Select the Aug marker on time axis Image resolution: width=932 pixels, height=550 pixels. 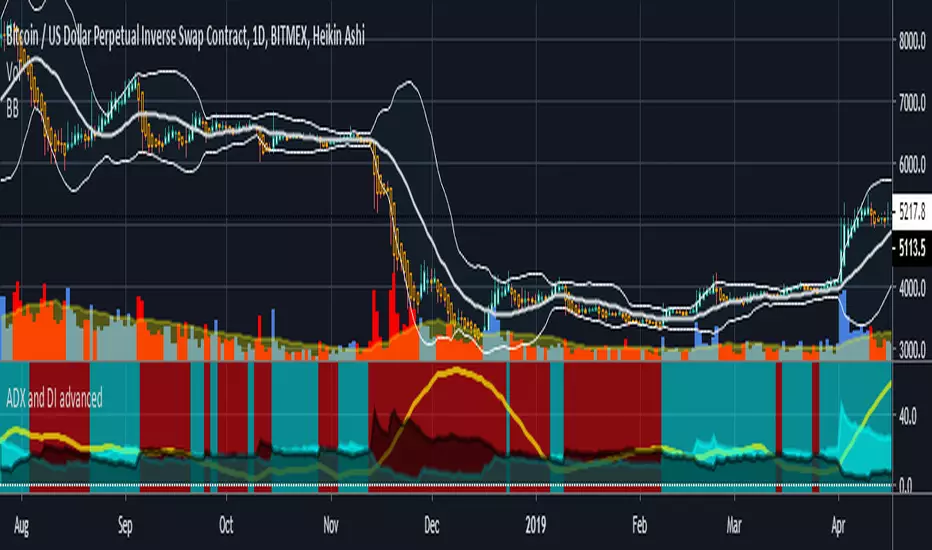[21, 526]
